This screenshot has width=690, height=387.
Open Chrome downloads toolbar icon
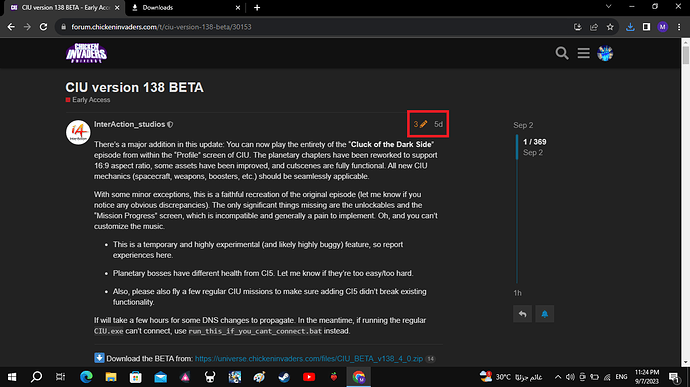coord(630,27)
